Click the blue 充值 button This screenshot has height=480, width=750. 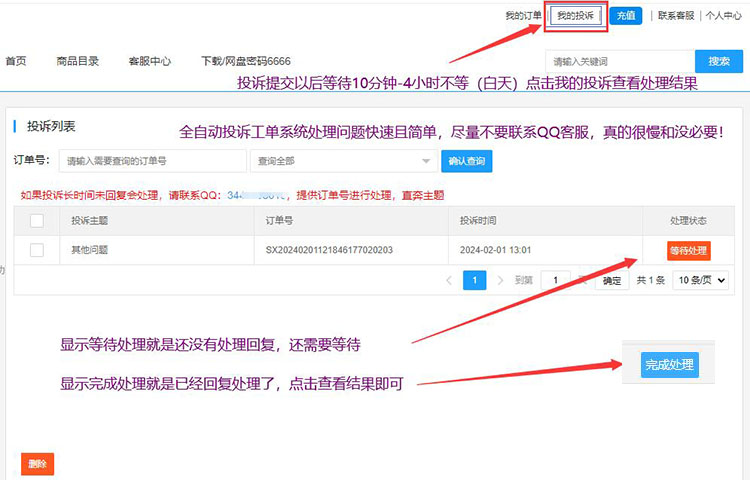[x=626, y=16]
